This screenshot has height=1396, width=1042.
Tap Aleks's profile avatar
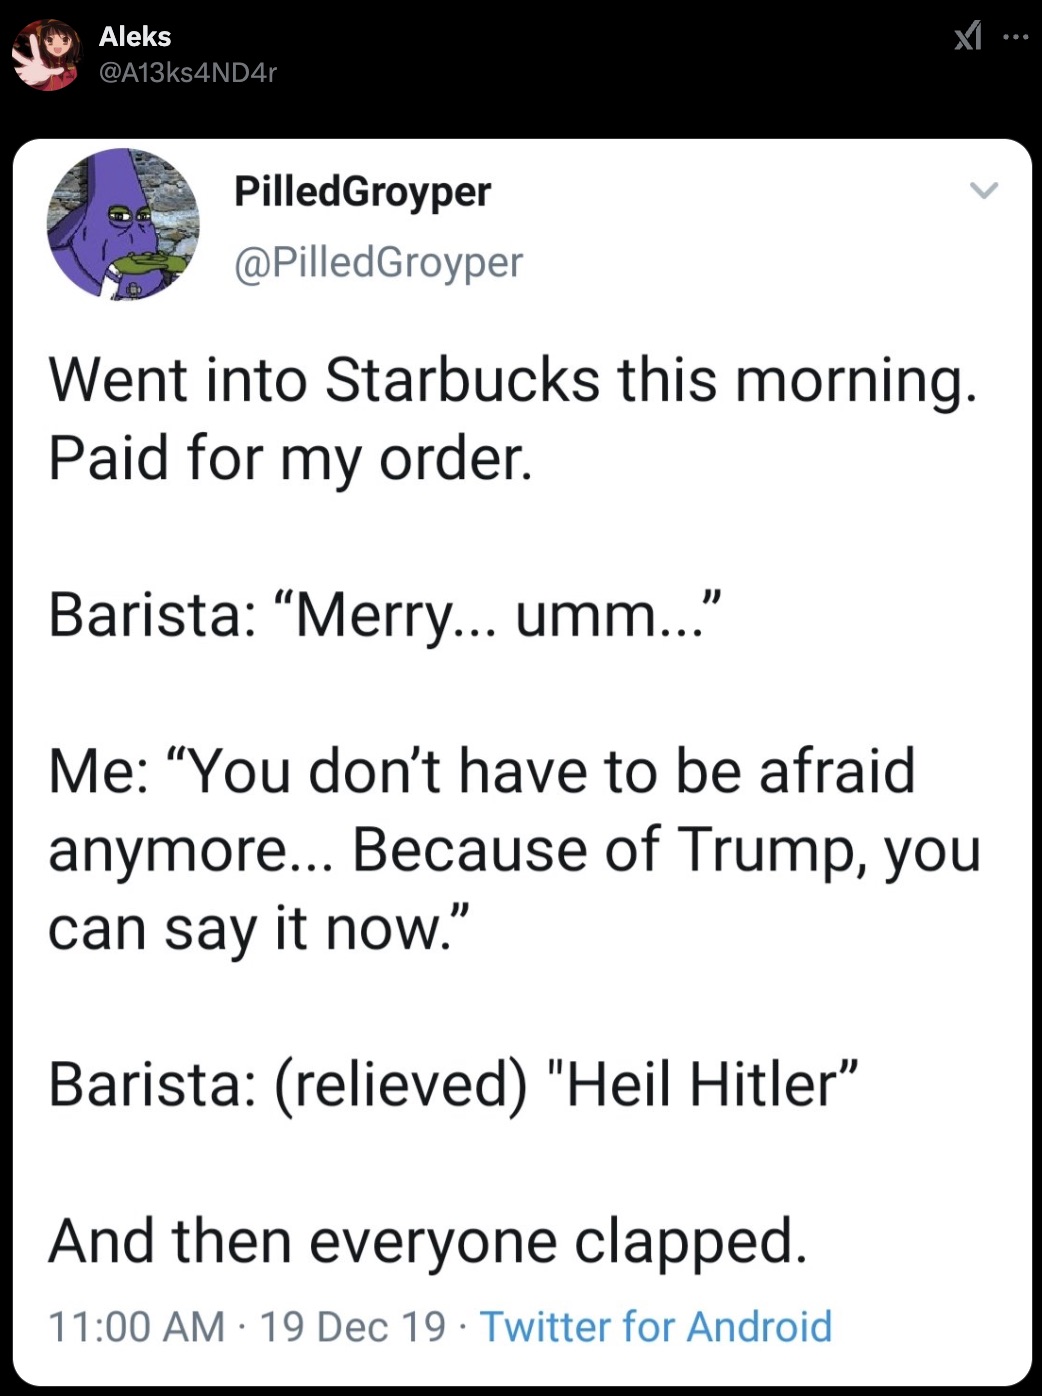tap(45, 54)
